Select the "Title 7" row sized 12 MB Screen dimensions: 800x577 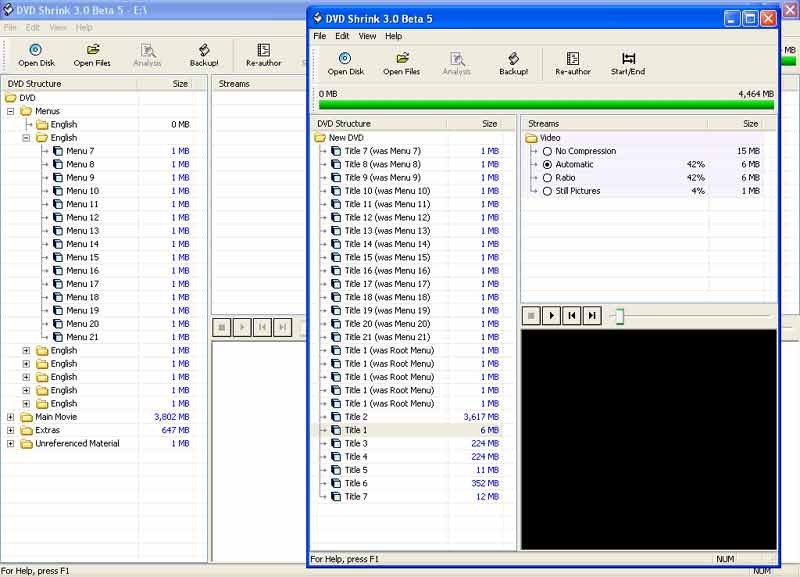point(407,496)
